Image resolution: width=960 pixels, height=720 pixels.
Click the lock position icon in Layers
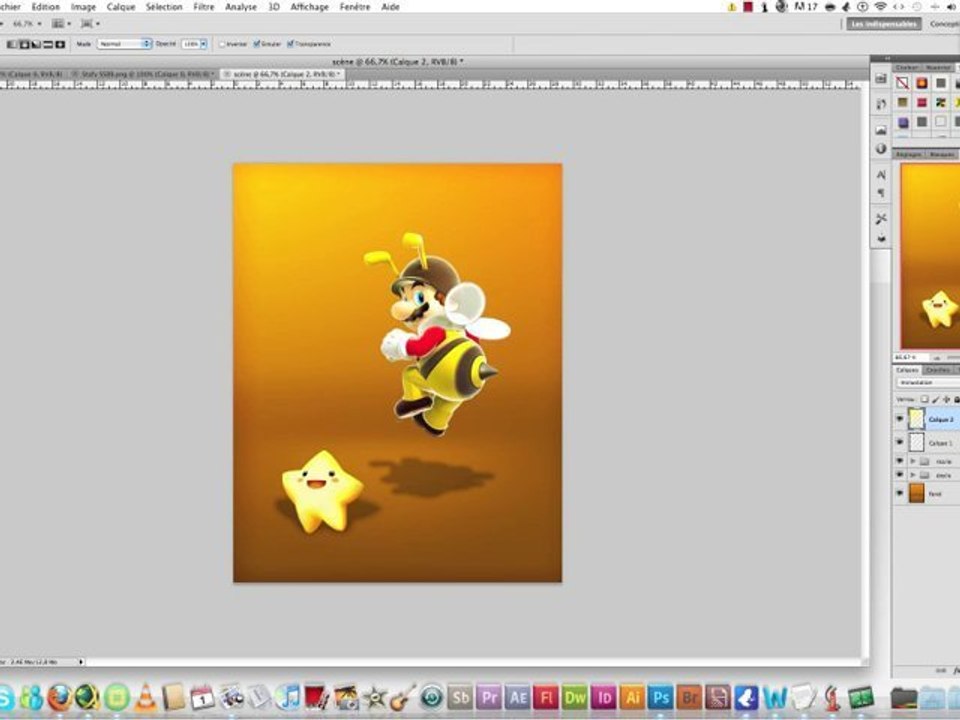click(x=945, y=400)
